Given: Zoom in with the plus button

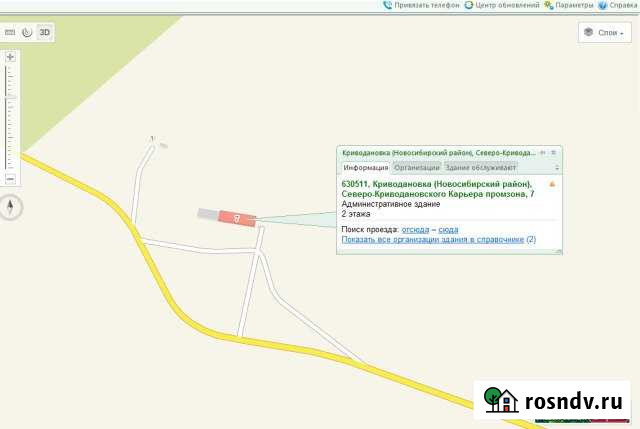Looking at the screenshot, I should tap(10, 57).
